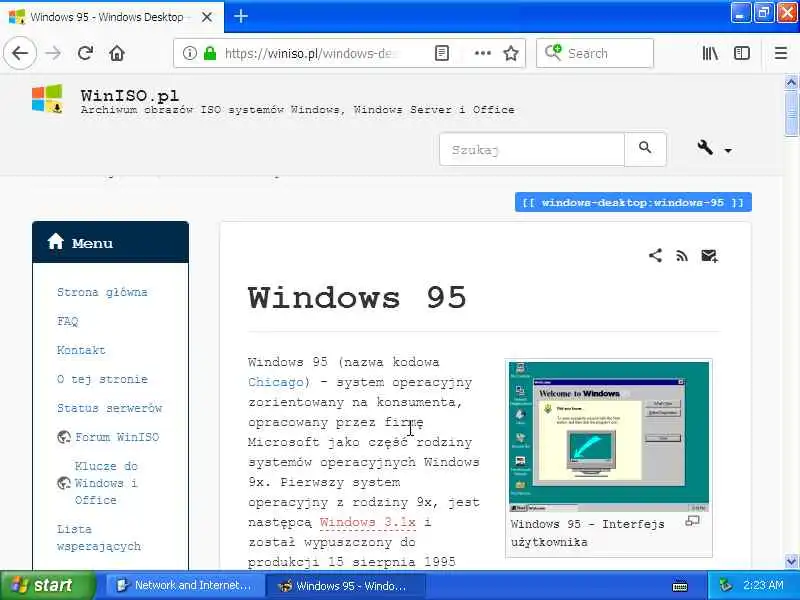The width and height of the screenshot is (800, 600).
Task: Click the address bar URL
Action: (311, 53)
